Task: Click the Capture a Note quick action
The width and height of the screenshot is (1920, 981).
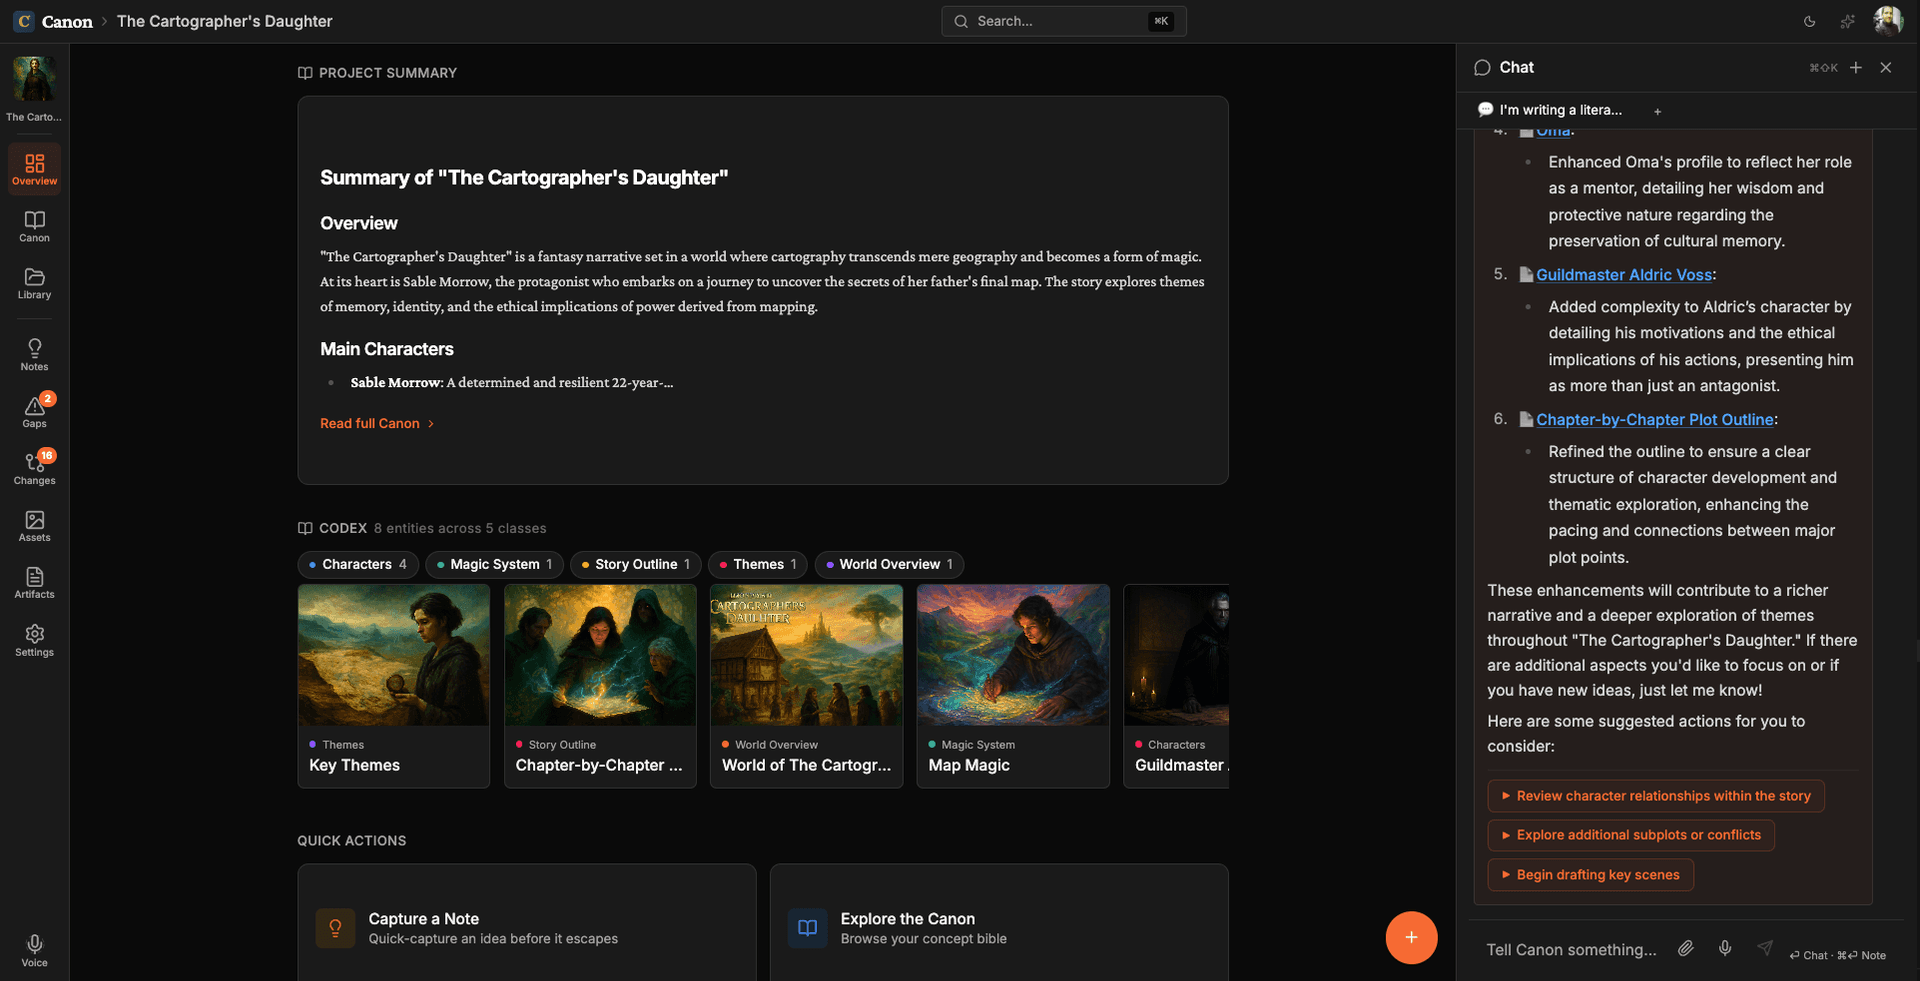Action: click(x=527, y=923)
